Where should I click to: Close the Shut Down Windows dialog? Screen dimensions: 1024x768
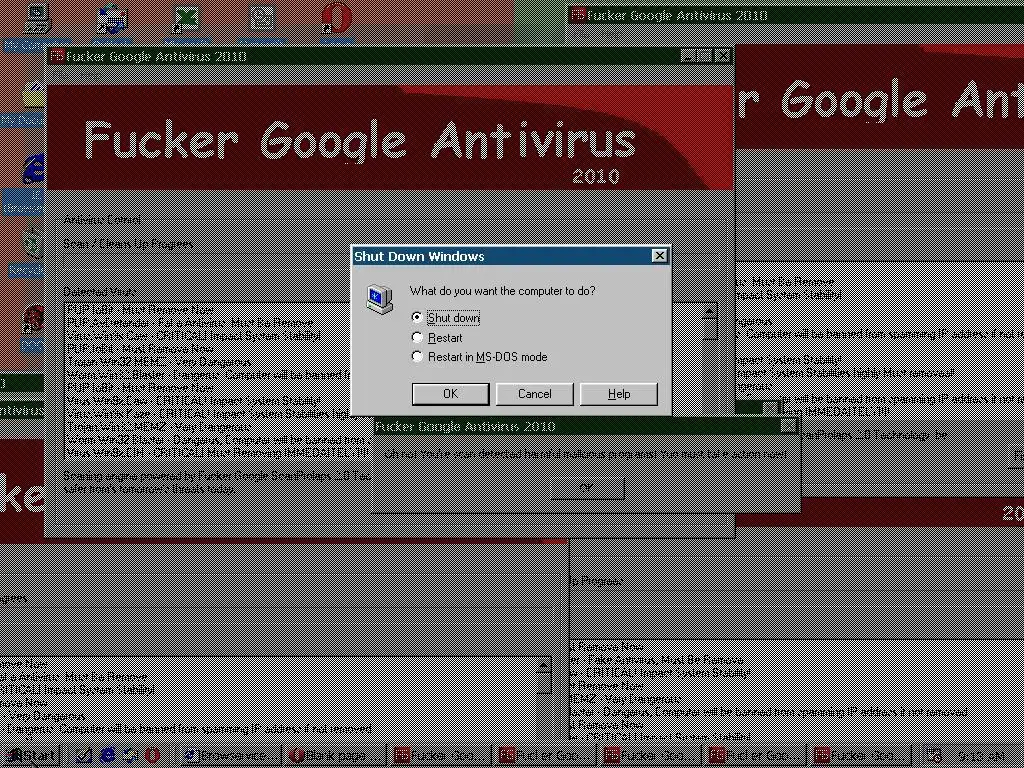point(660,256)
